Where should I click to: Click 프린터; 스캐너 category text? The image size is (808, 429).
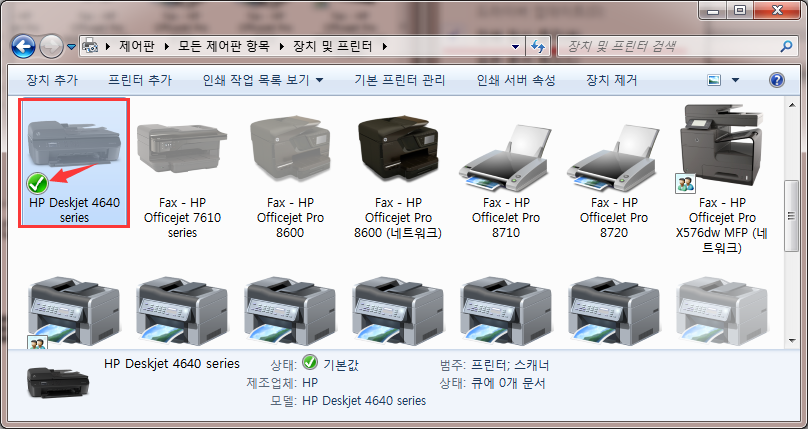point(509,365)
